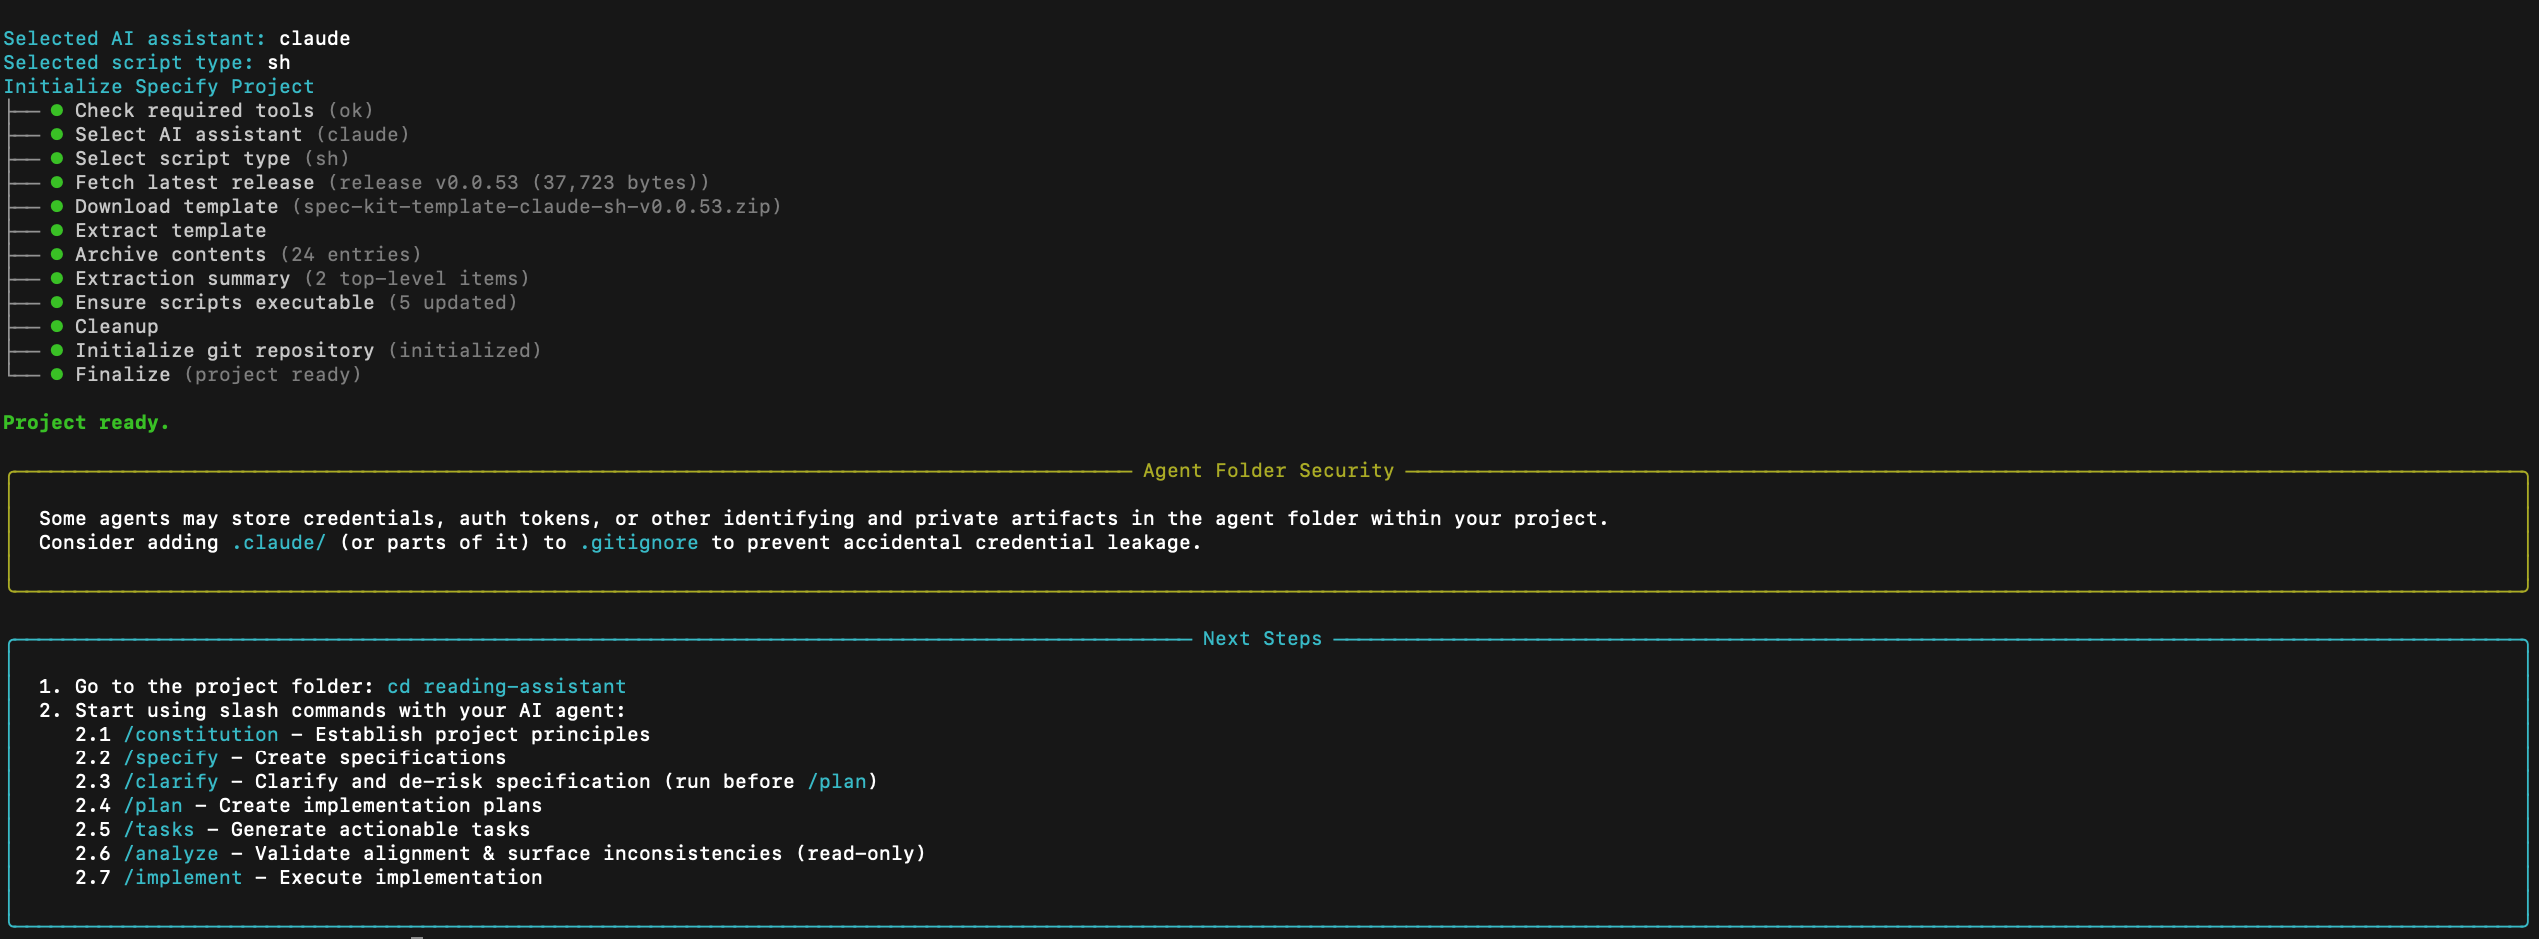The height and width of the screenshot is (939, 2539).
Task: Click the green dot next to Finalize
Action: coord(57,374)
